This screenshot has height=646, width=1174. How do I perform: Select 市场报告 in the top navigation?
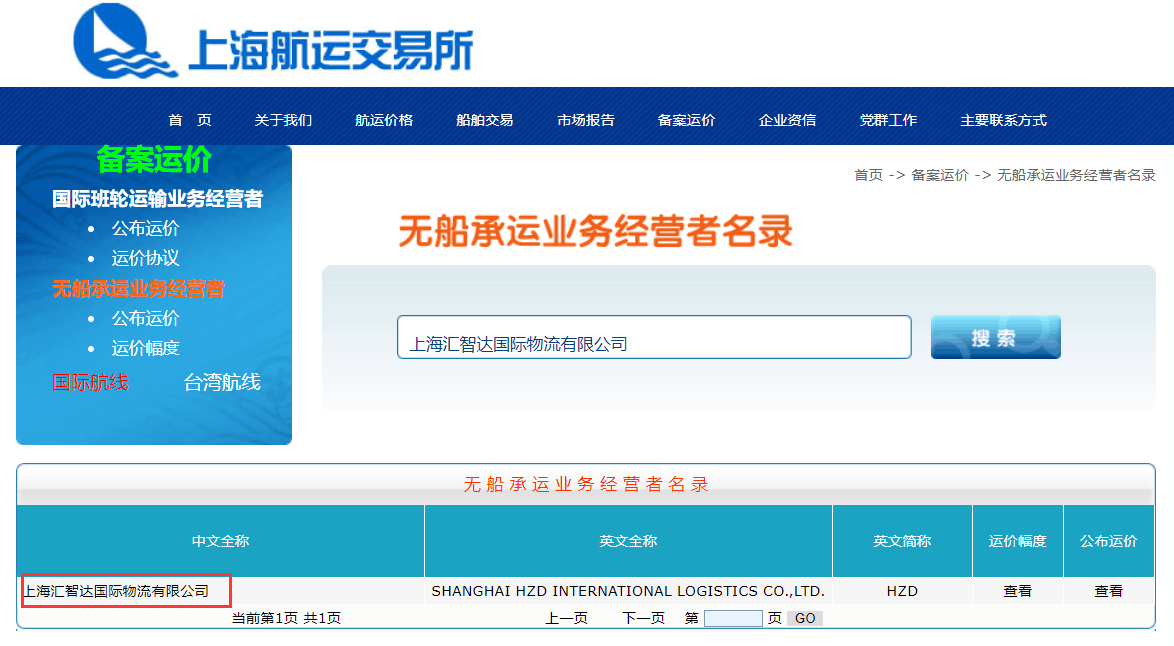click(x=585, y=119)
